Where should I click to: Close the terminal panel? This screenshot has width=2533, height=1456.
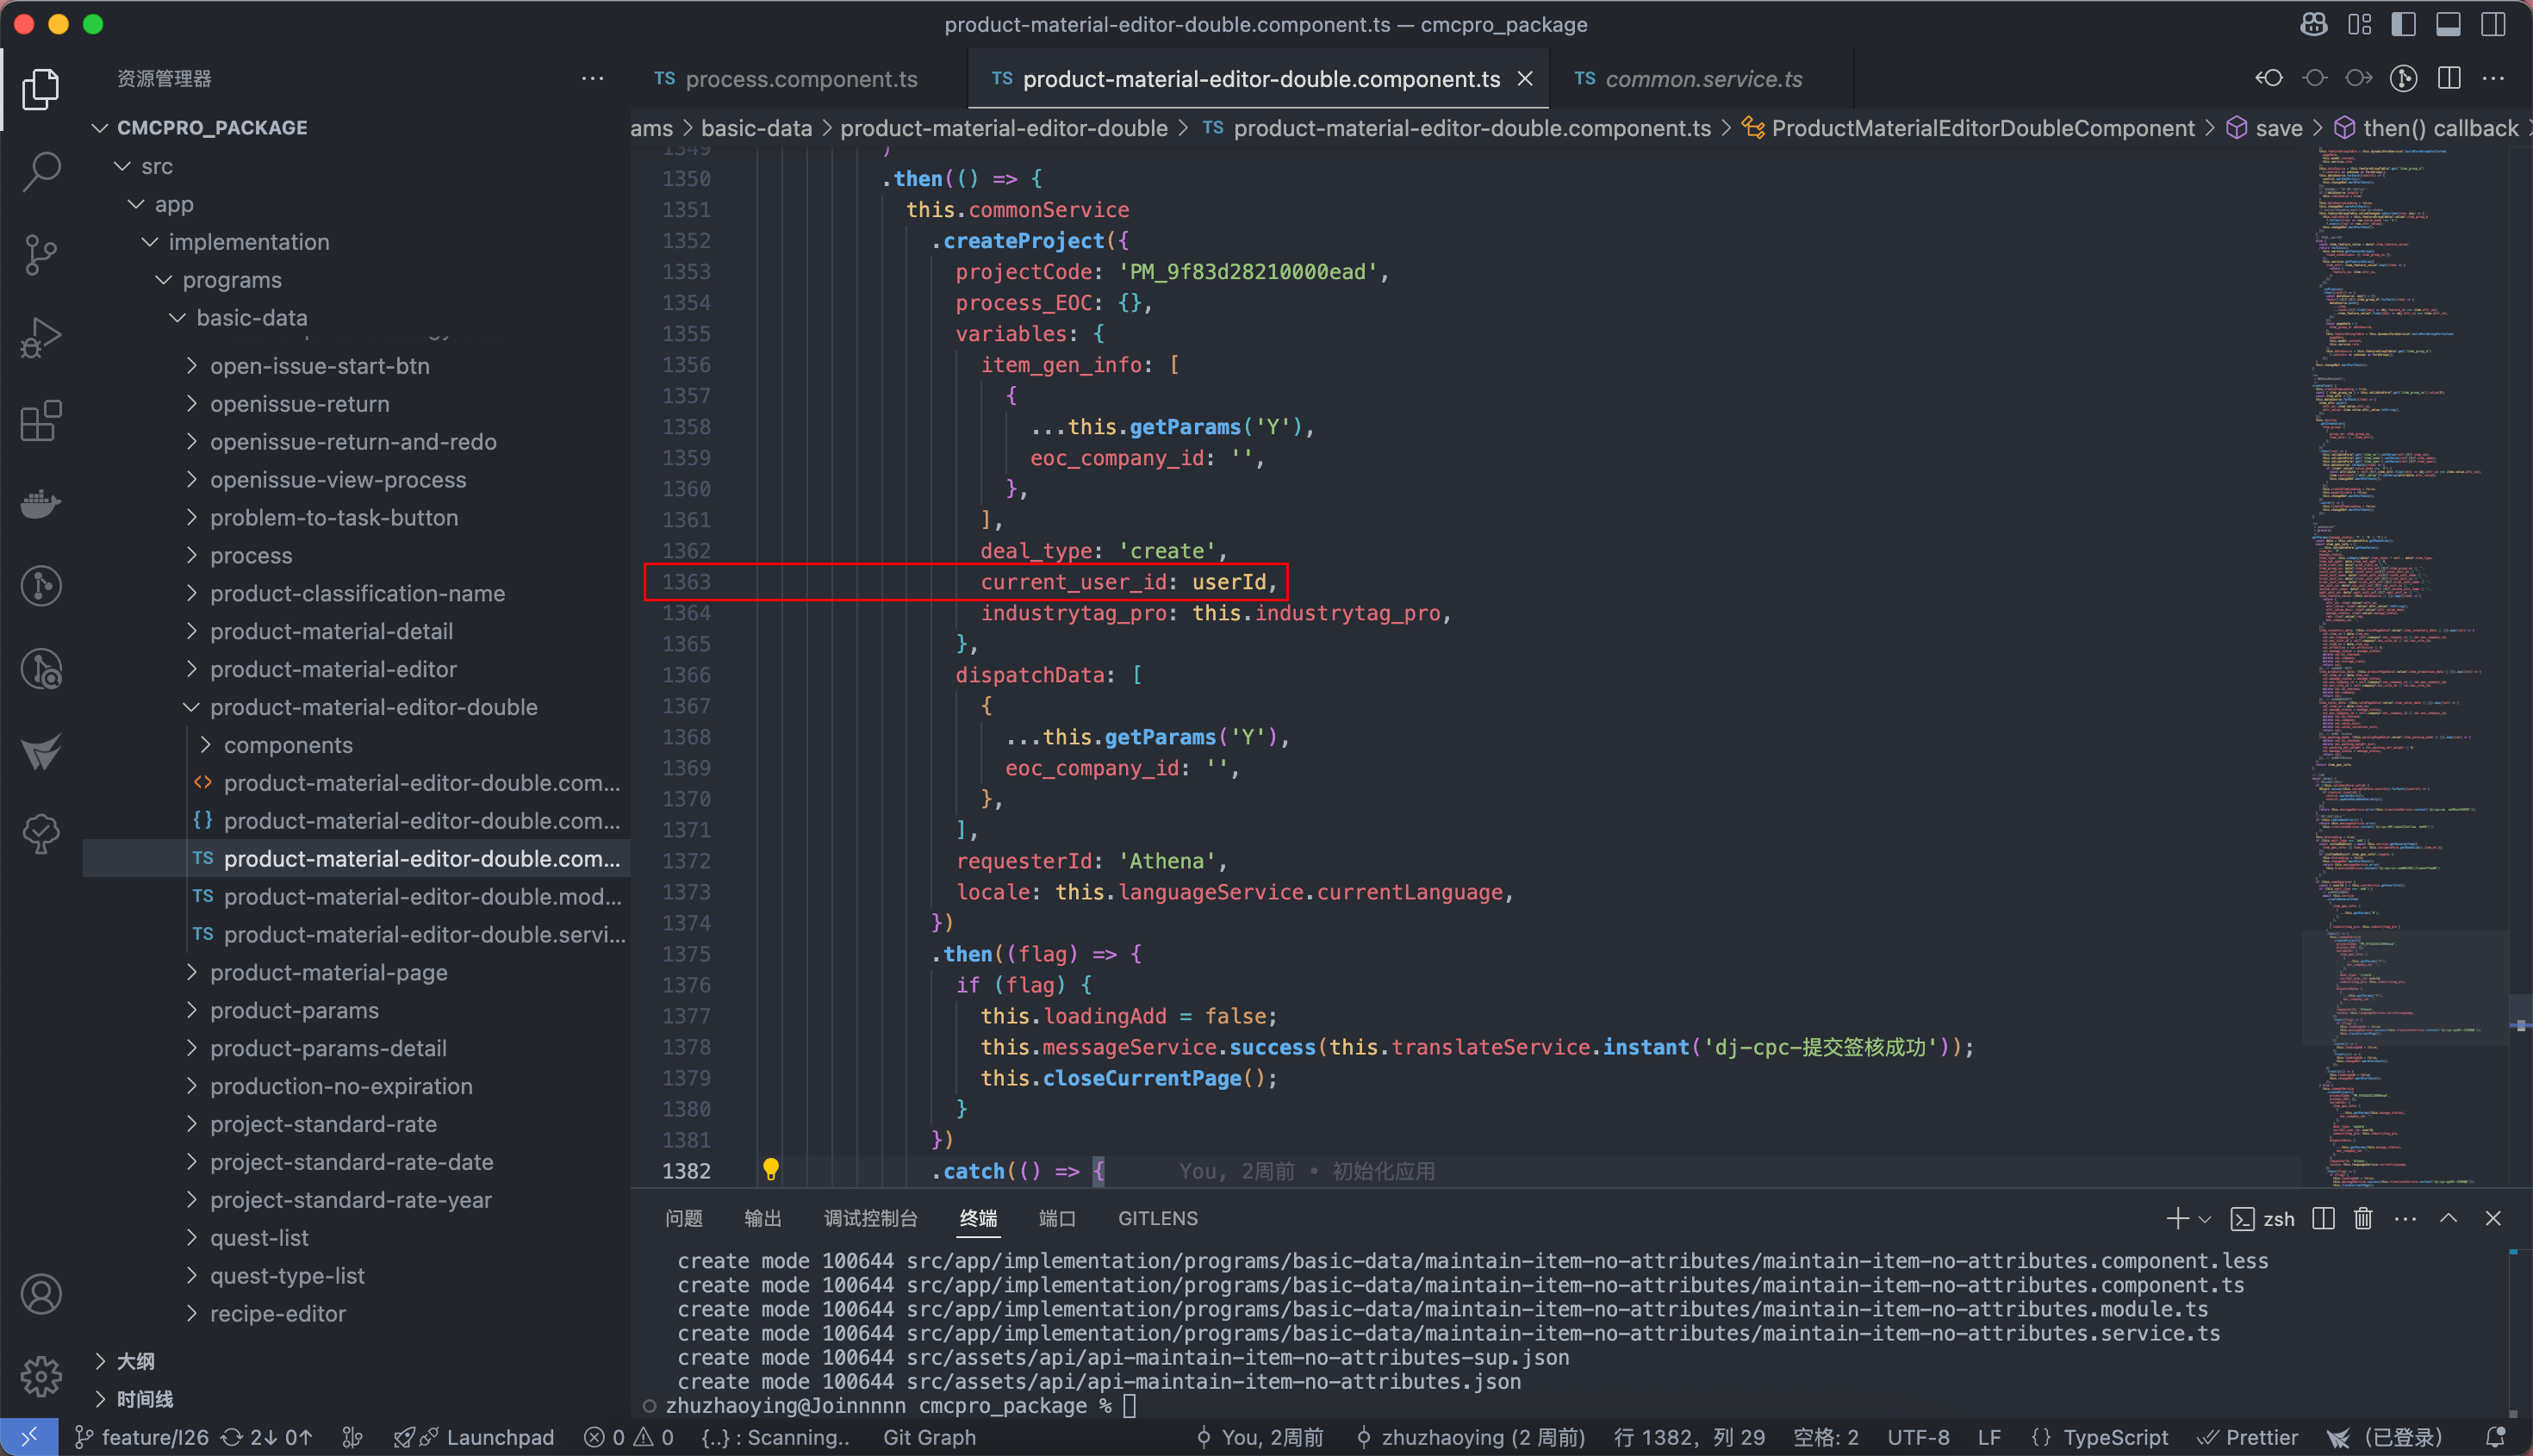[2493, 1218]
